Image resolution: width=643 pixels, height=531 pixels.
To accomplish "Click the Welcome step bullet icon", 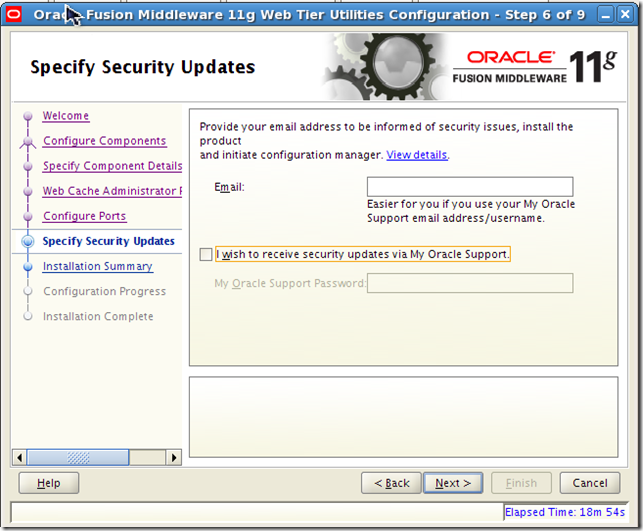I will [x=28, y=117].
